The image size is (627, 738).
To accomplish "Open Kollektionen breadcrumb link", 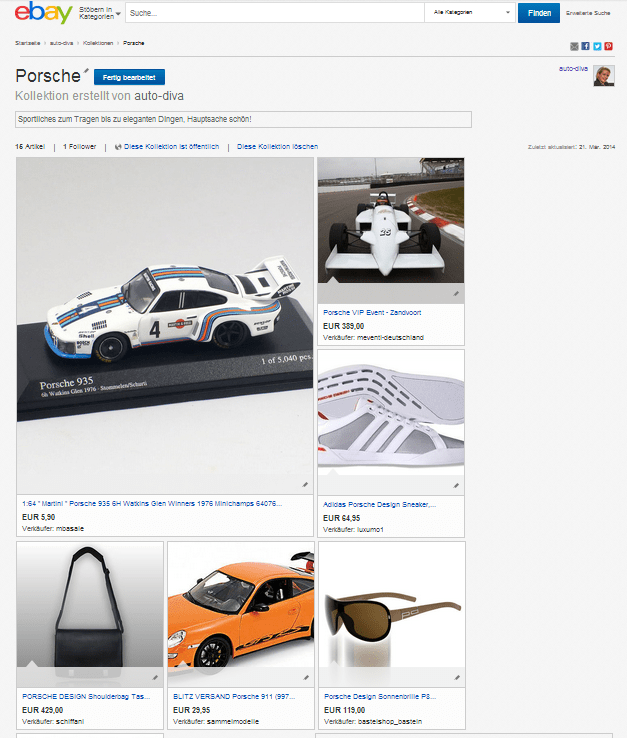I will click(98, 43).
